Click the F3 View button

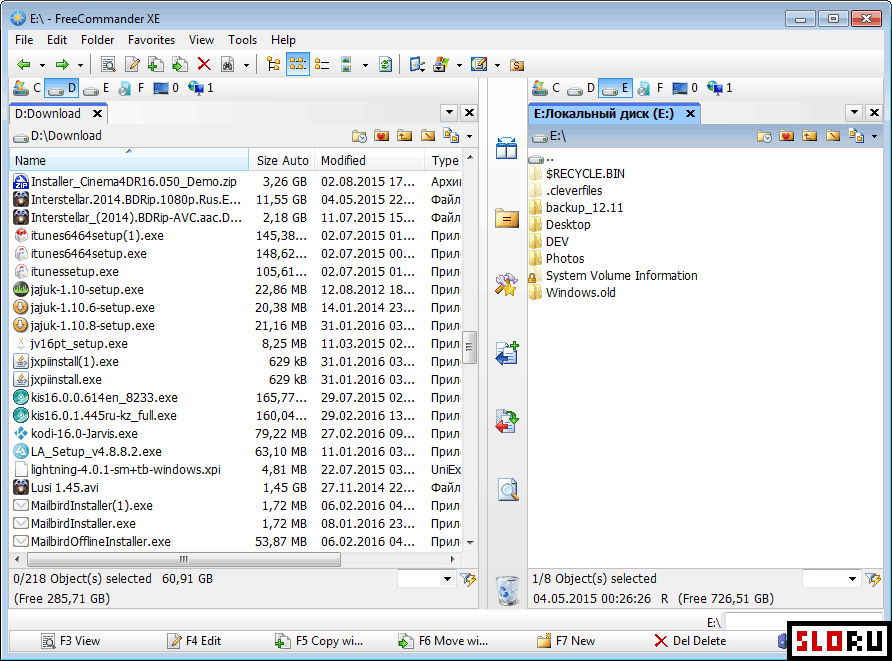click(x=71, y=641)
